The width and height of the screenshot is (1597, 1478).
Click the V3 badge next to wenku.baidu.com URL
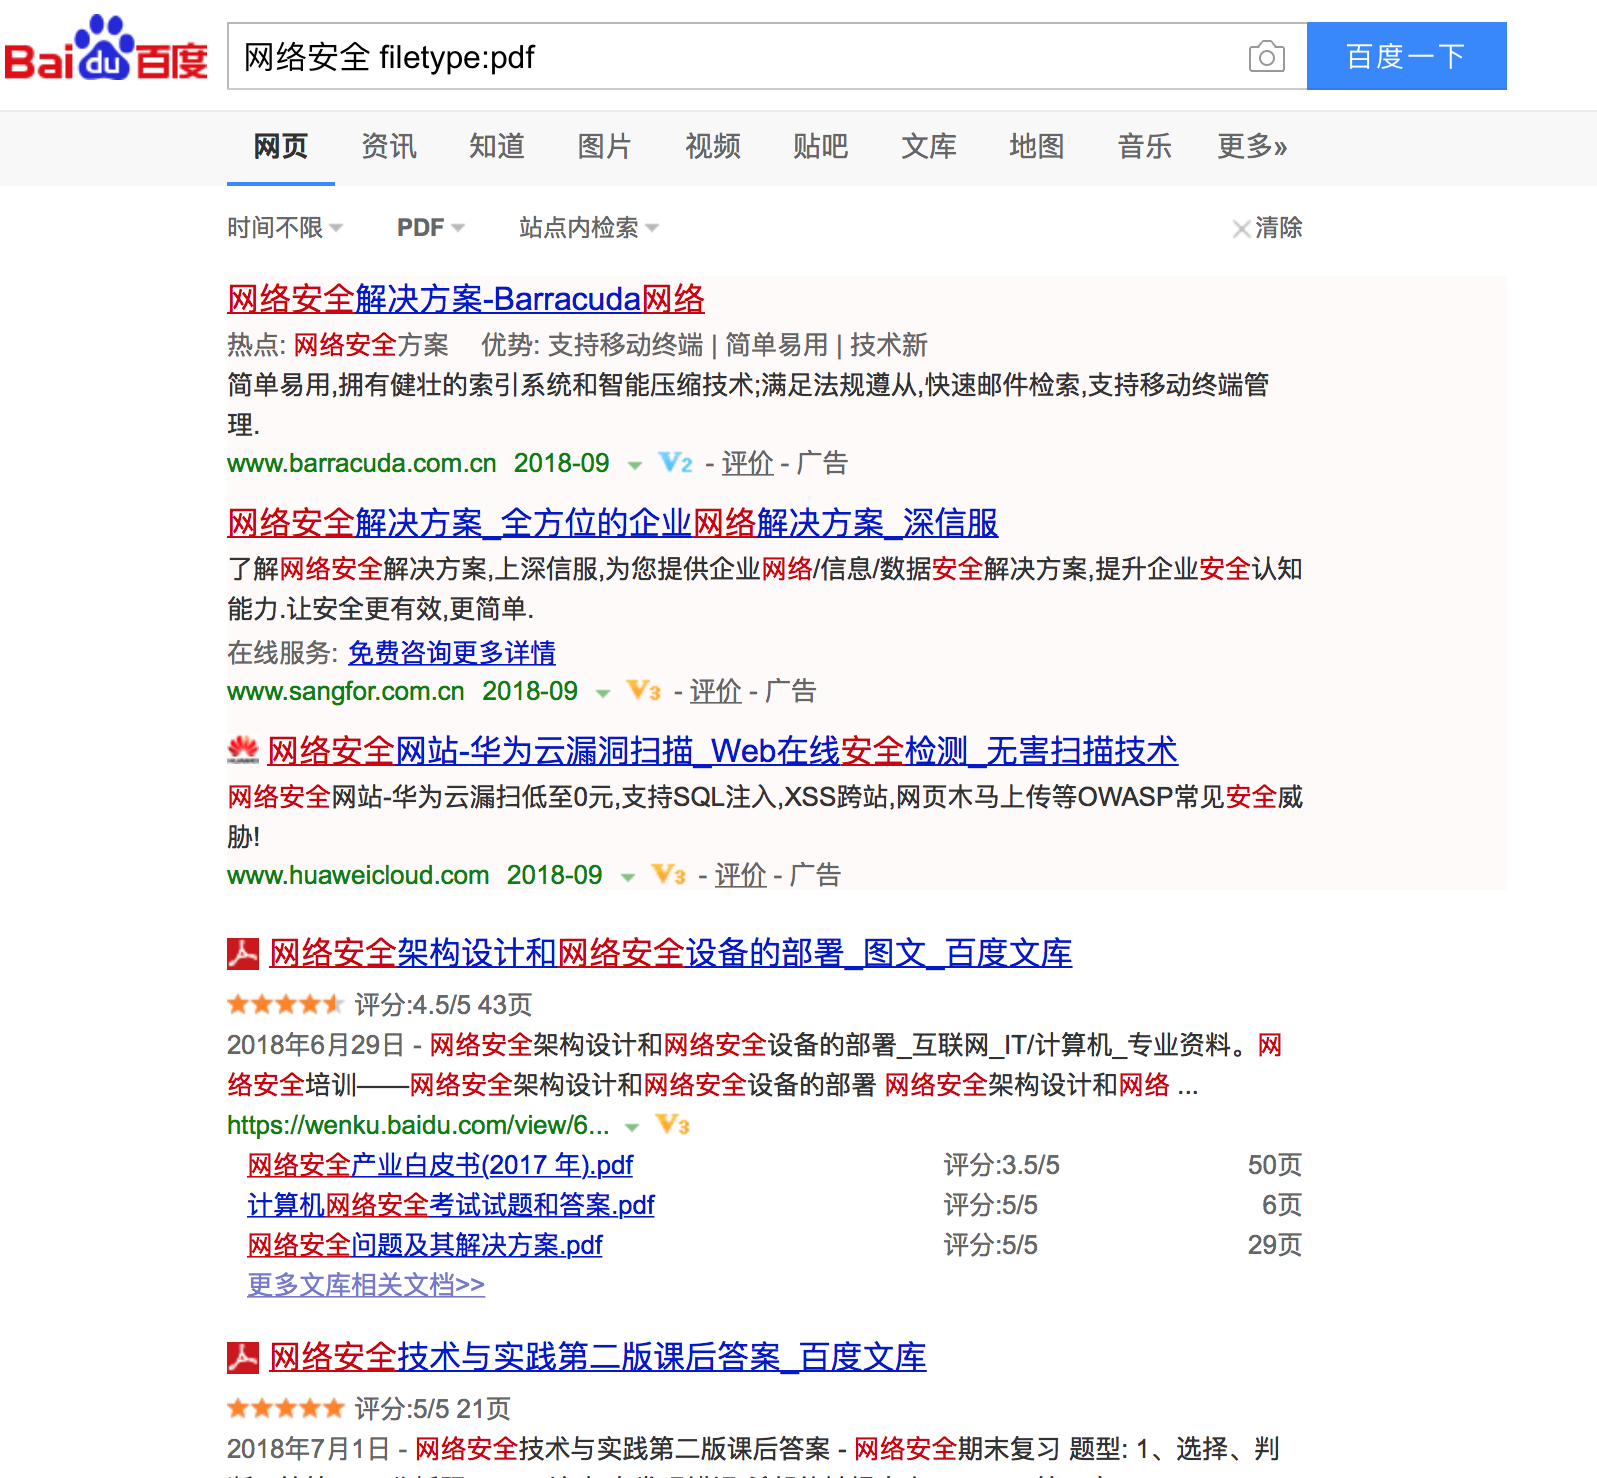coord(673,1125)
